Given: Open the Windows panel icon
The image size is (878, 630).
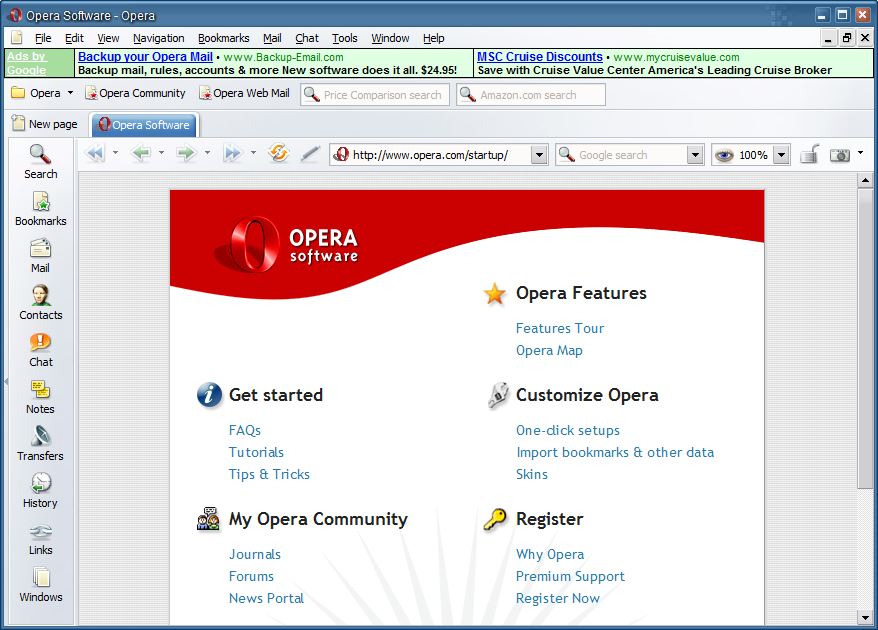Looking at the screenshot, I should 41,577.
